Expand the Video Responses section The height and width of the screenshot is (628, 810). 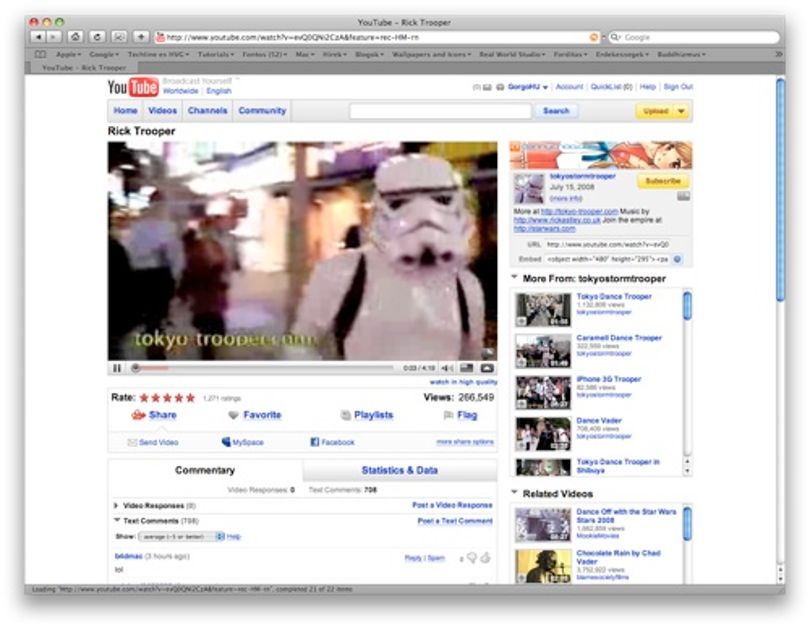coord(116,506)
